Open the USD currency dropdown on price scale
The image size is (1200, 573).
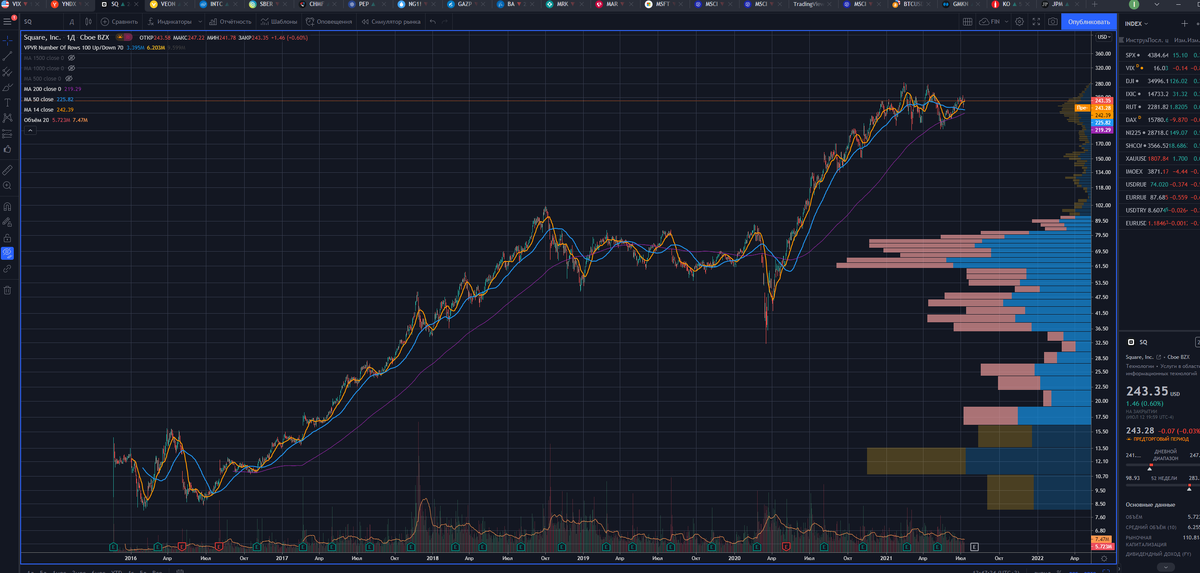[x=1102, y=37]
